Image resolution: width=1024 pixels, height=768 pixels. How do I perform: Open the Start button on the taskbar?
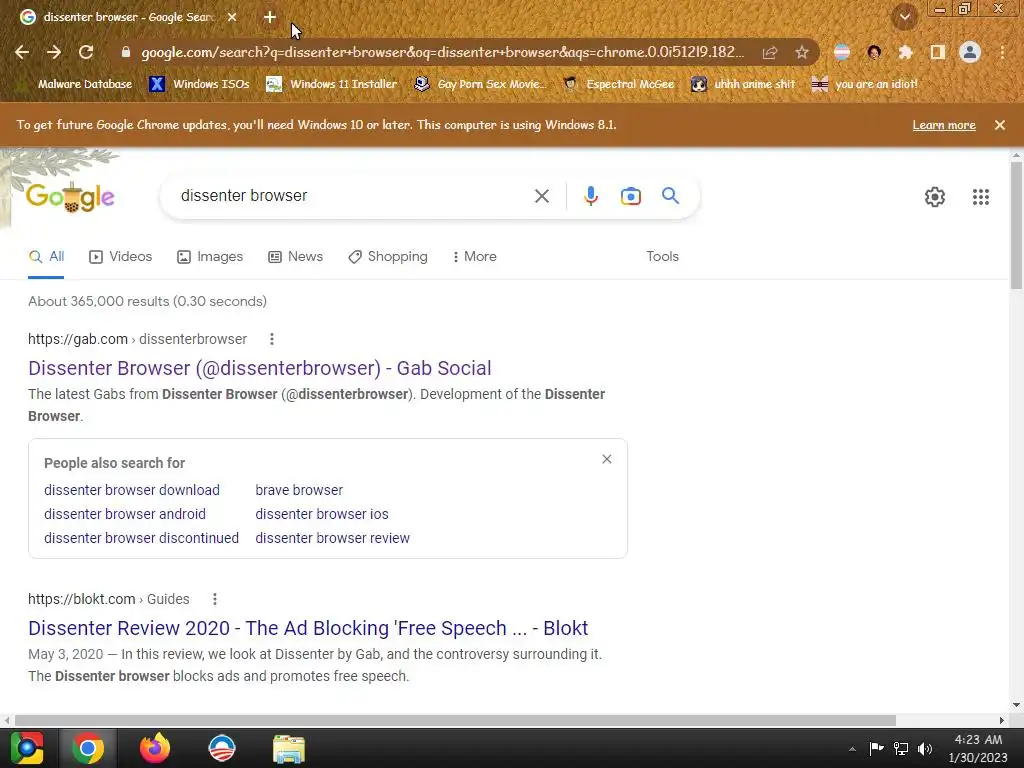[x=27, y=748]
